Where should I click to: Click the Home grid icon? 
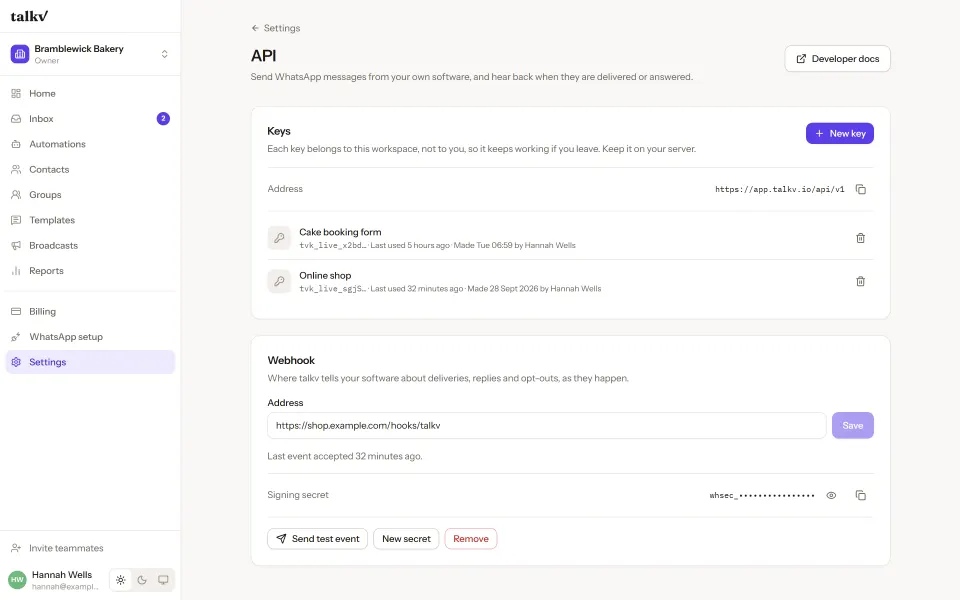16,94
